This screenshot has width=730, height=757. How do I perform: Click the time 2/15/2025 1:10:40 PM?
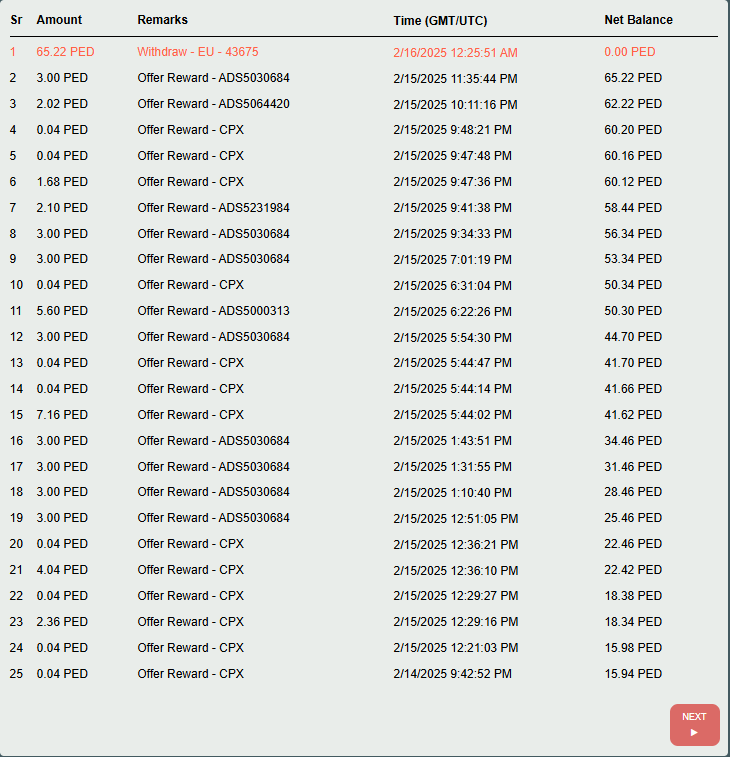tap(452, 493)
